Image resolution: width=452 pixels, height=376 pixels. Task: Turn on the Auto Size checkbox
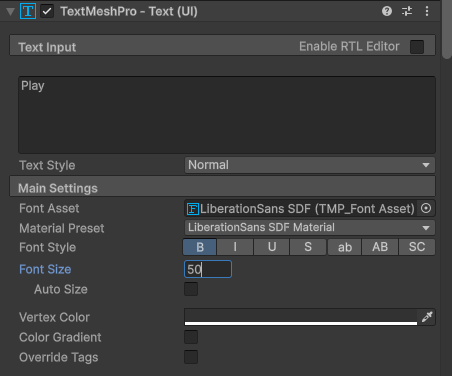coord(191,289)
